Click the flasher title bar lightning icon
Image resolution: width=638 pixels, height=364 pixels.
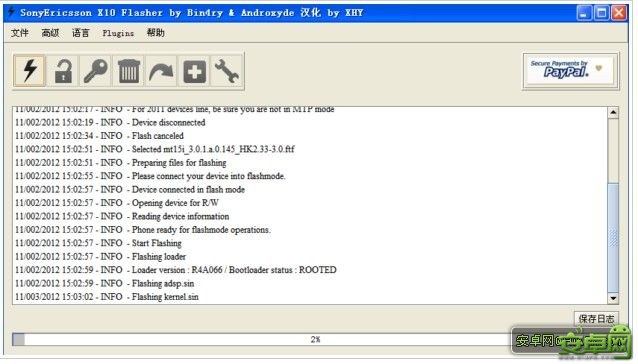coord(11,12)
